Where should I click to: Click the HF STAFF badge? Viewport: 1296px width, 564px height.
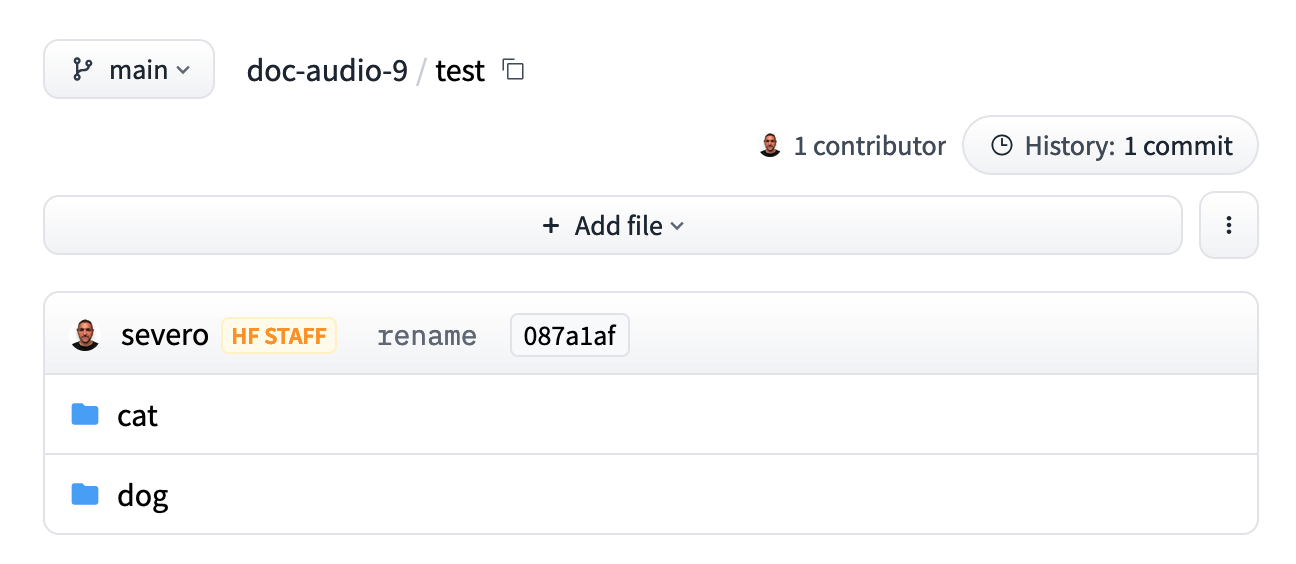point(279,336)
